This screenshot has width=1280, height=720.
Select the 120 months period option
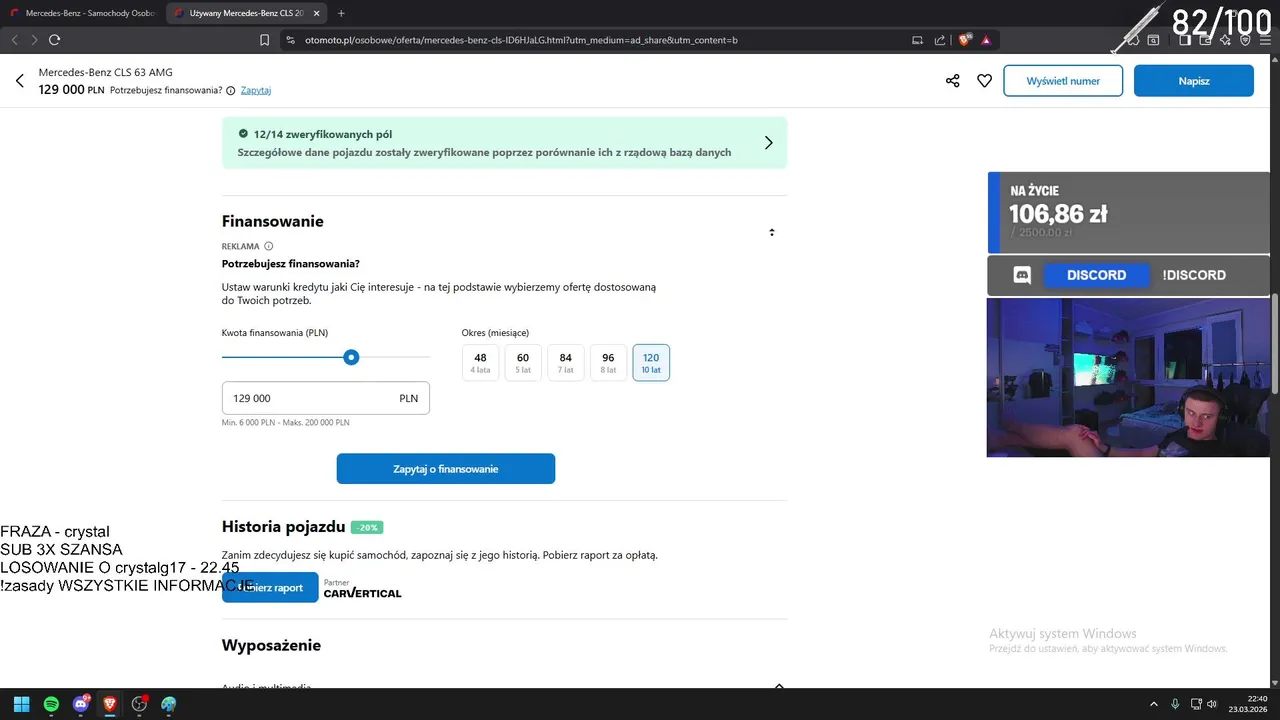[651, 363]
